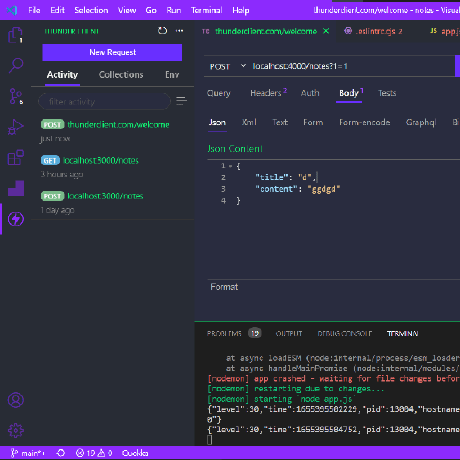Switch to the Body tab
Image resolution: width=460 pixels, height=460 pixels.
coord(350,93)
